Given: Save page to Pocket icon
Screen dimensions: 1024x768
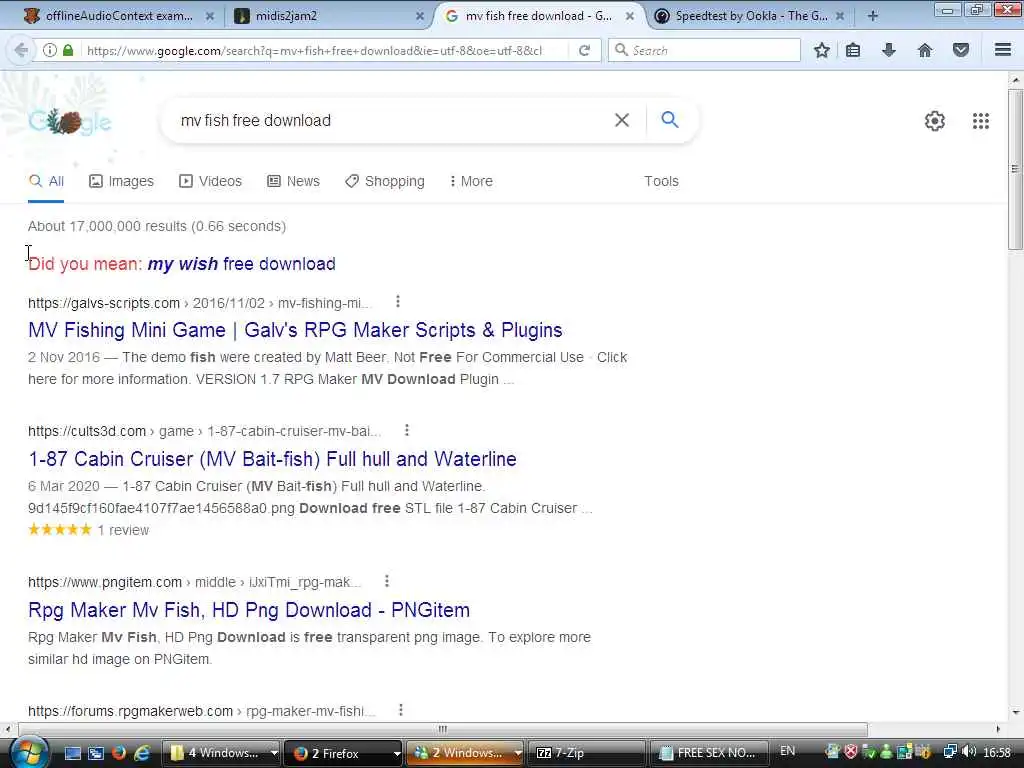Looking at the screenshot, I should coord(961,50).
